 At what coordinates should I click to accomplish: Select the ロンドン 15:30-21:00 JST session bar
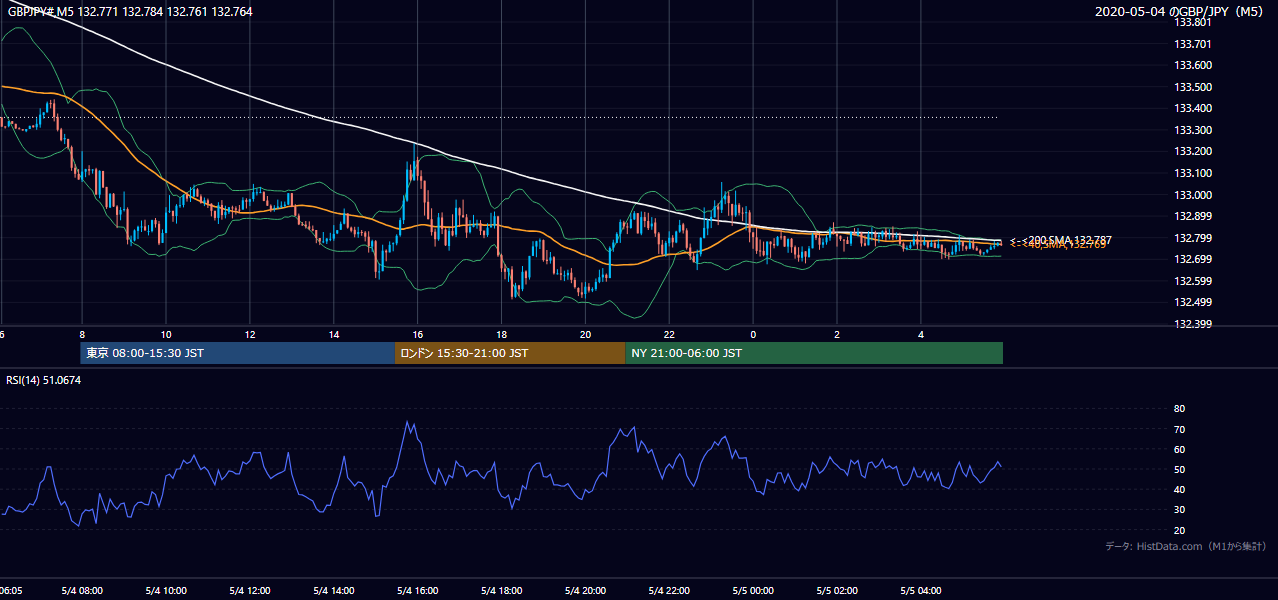pos(510,353)
